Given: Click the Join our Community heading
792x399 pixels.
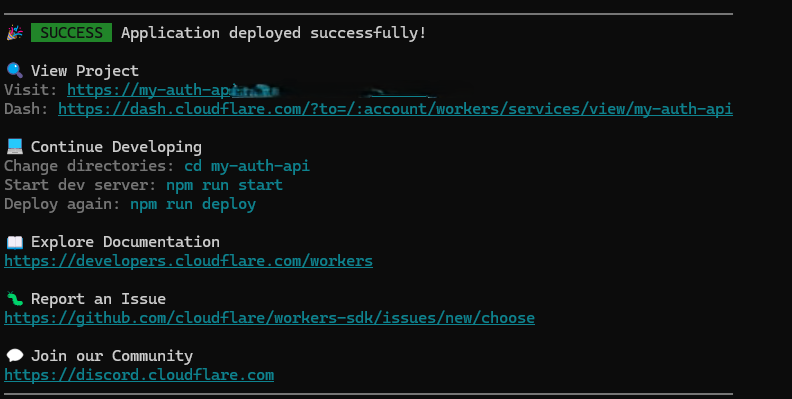Looking at the screenshot, I should 112,356.
